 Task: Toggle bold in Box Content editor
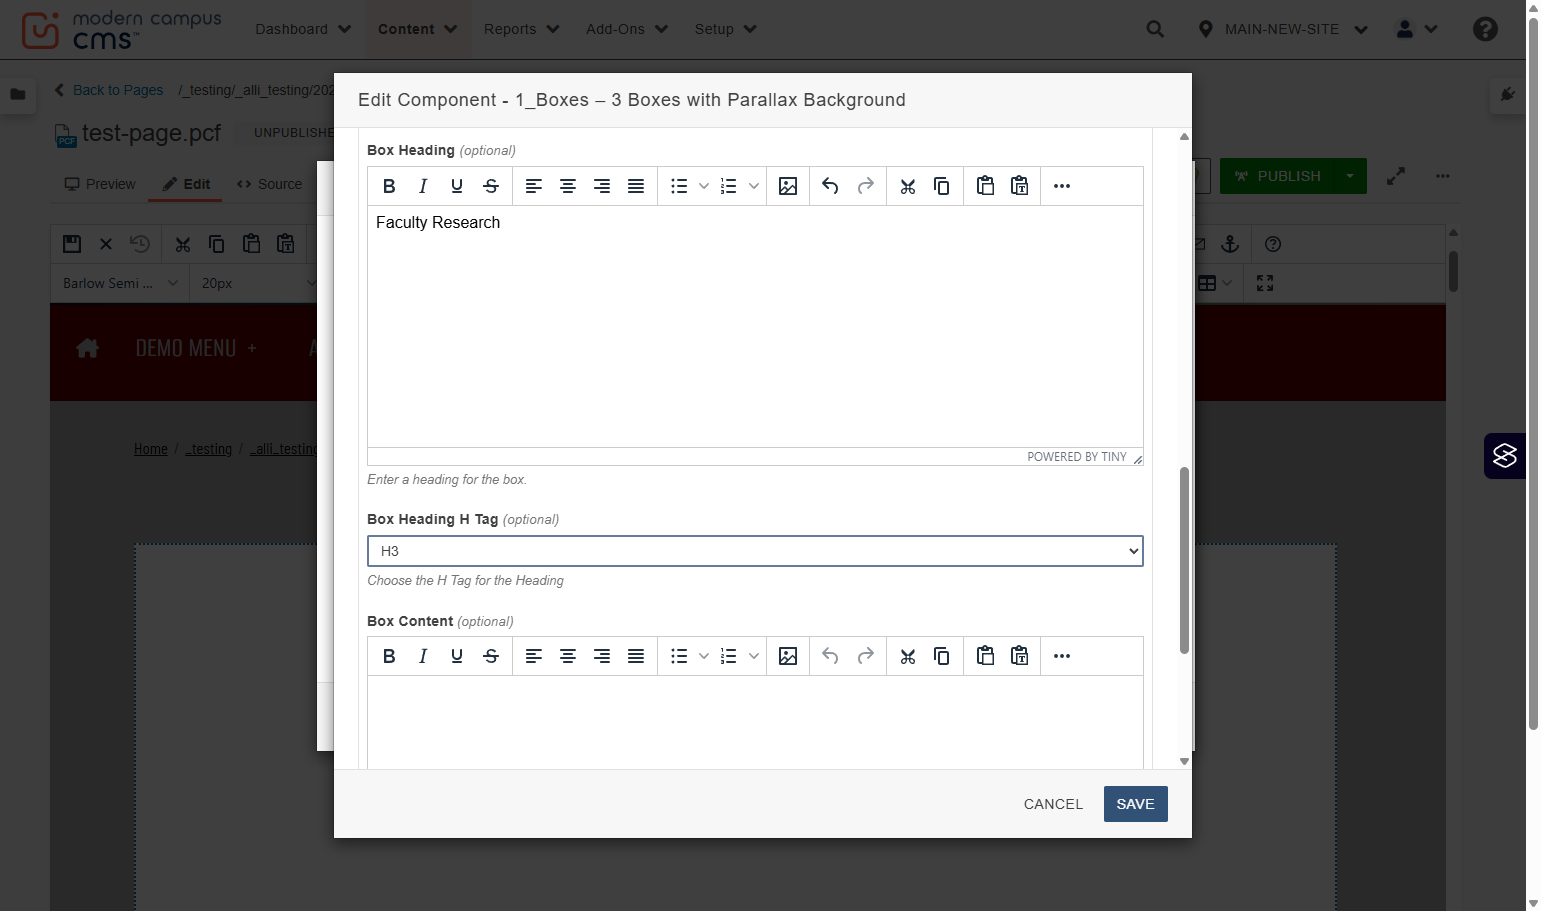pos(389,656)
